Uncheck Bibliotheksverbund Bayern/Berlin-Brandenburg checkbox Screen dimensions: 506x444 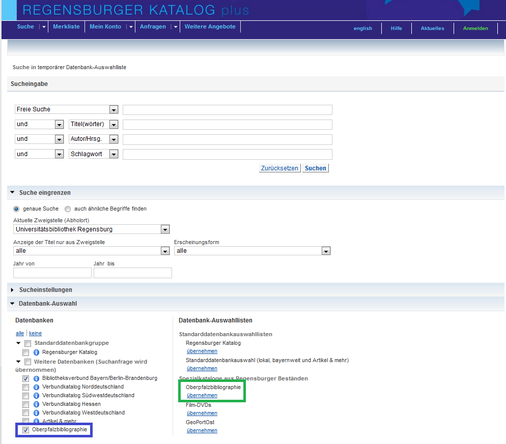(26, 378)
